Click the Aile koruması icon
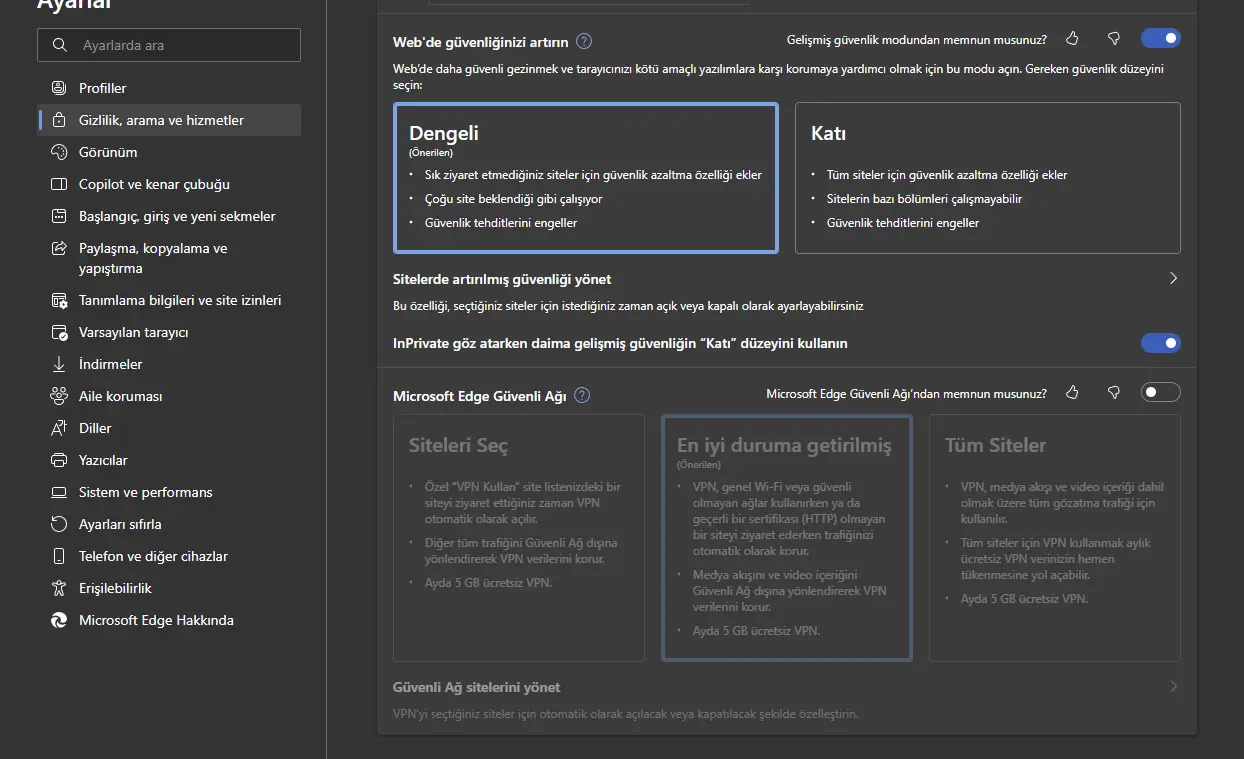This screenshot has height=759, width=1244. coord(59,396)
